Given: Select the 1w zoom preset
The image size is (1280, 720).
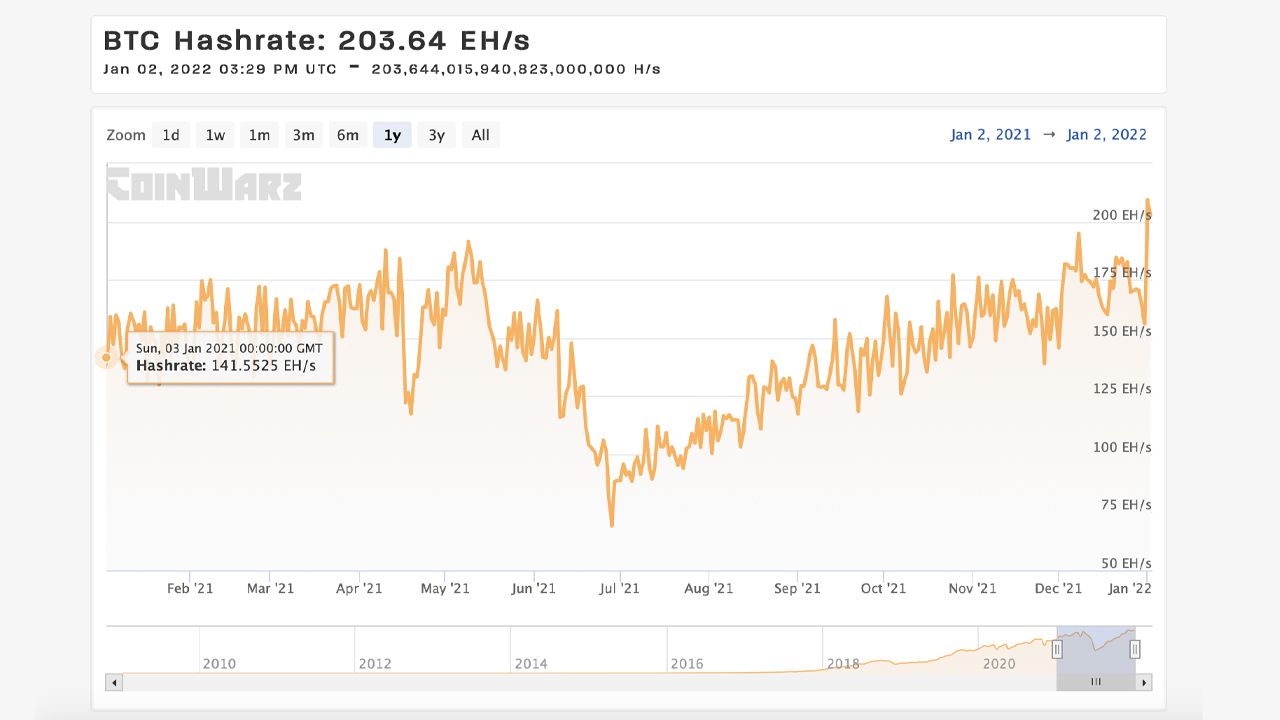Looking at the screenshot, I should click(214, 134).
